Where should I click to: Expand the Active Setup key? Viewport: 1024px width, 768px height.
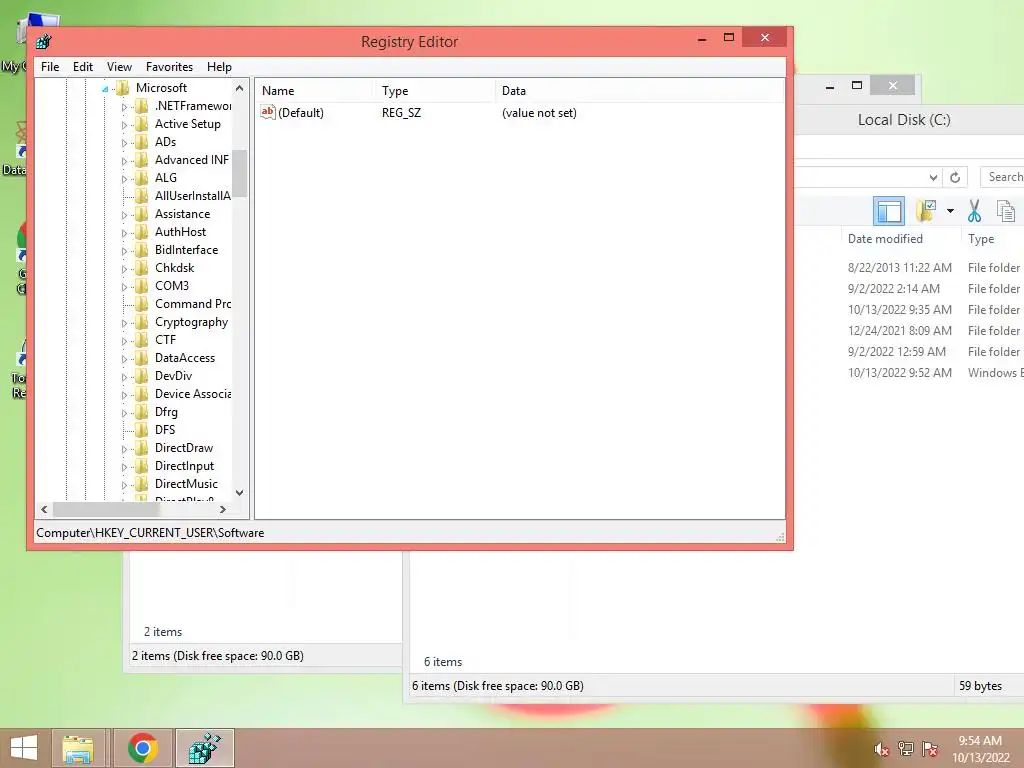124,125
